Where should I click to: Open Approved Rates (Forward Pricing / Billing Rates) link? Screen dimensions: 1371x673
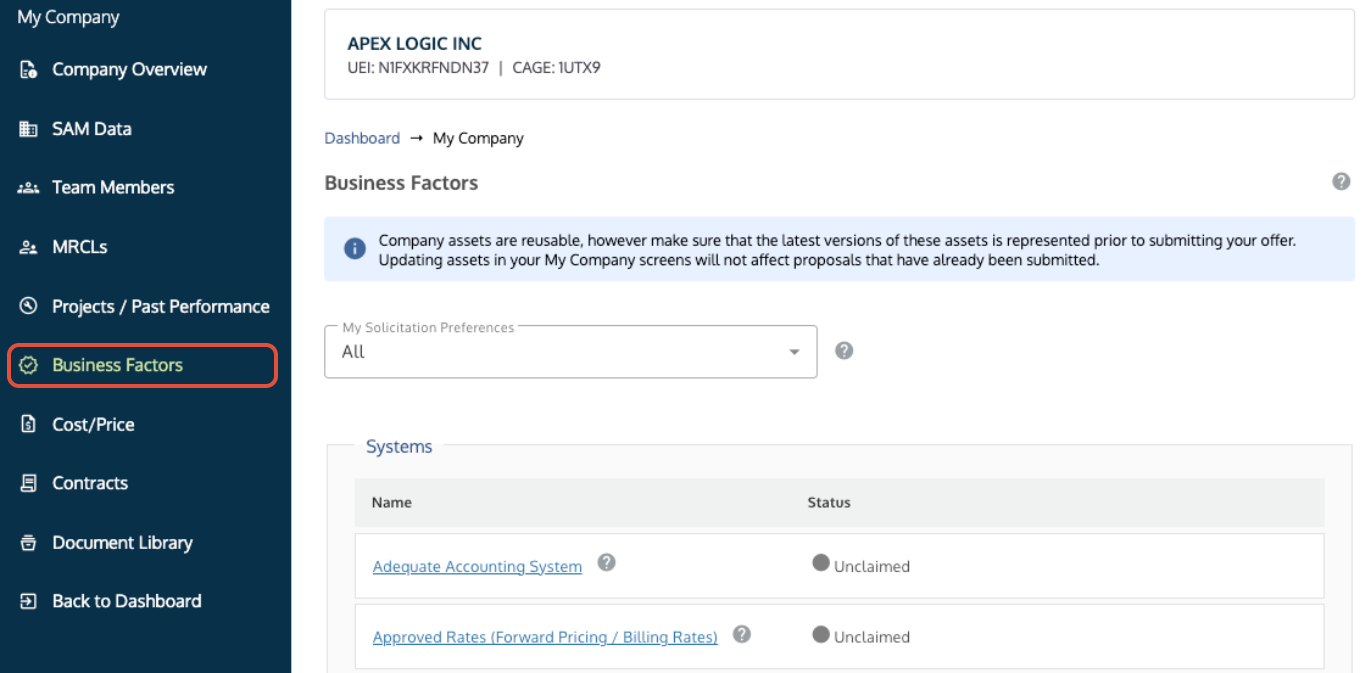click(545, 638)
